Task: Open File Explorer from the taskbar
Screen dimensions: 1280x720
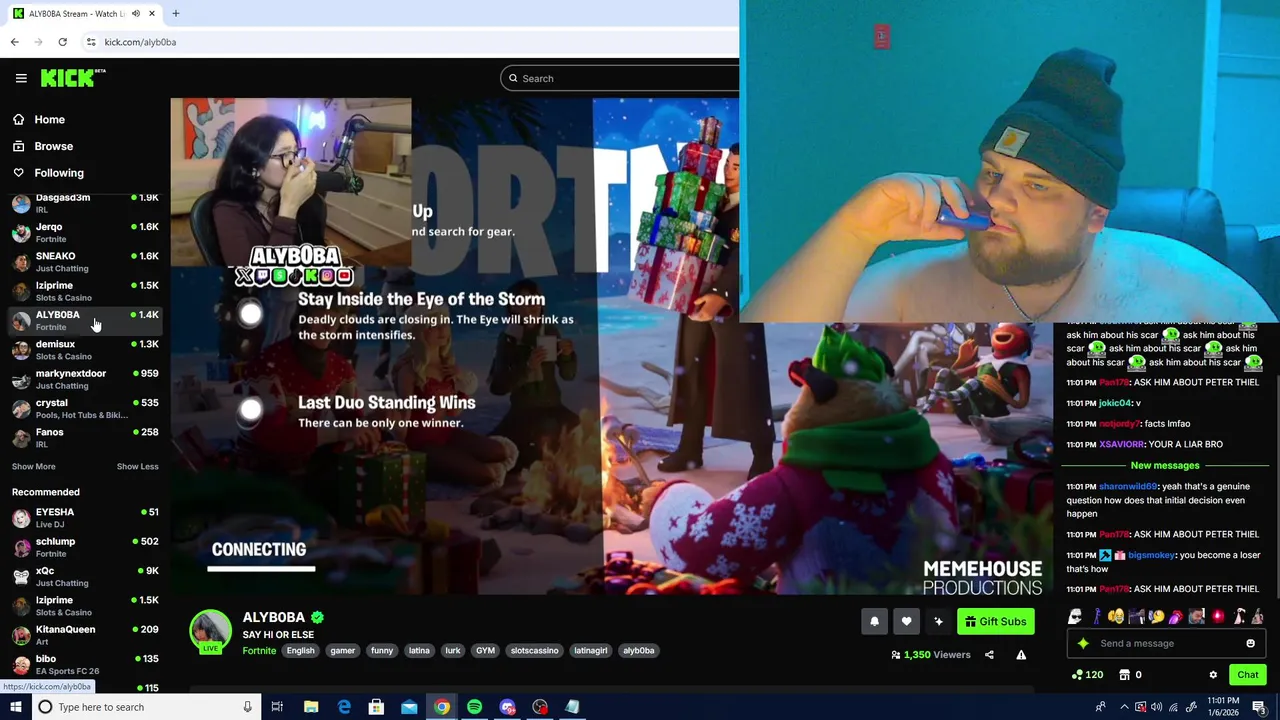Action: pos(311,707)
